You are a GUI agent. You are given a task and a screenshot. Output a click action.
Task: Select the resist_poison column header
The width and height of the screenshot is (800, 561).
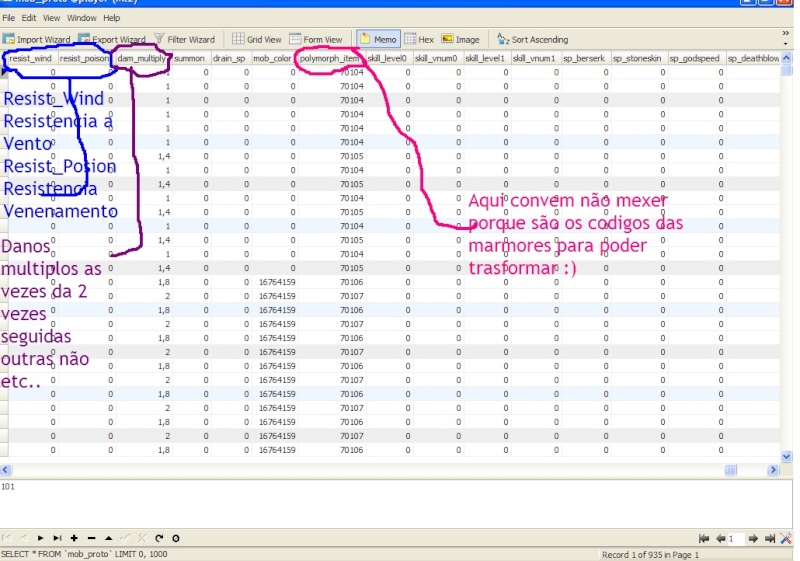(x=85, y=59)
